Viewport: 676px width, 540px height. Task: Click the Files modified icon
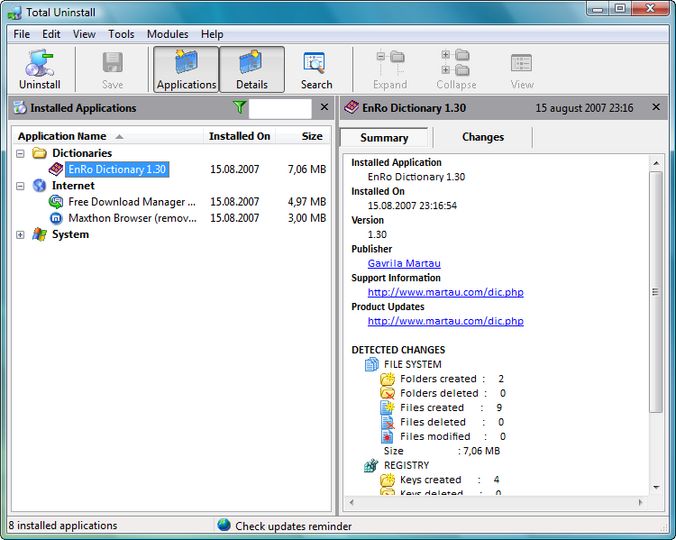(x=387, y=437)
